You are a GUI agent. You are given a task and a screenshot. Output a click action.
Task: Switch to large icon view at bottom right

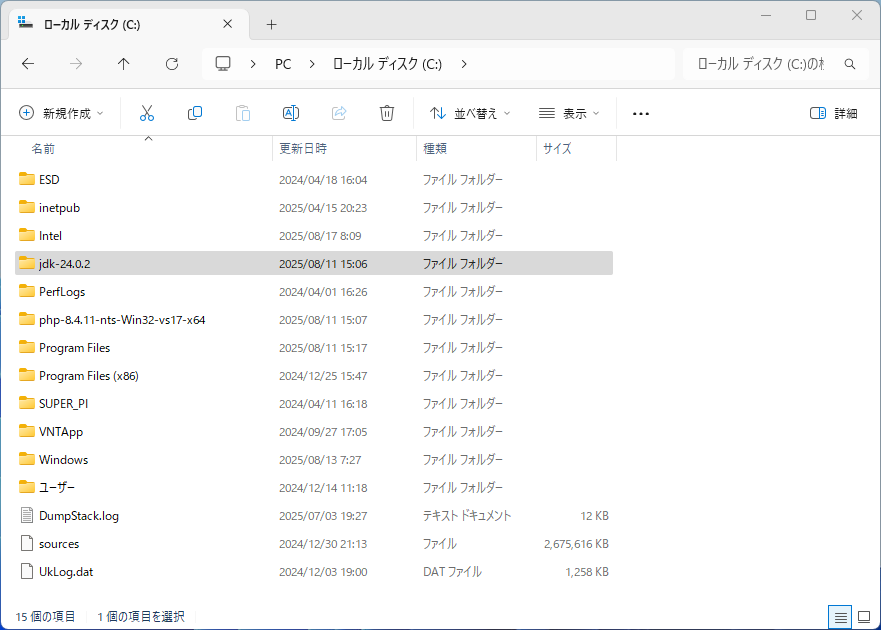click(x=863, y=617)
